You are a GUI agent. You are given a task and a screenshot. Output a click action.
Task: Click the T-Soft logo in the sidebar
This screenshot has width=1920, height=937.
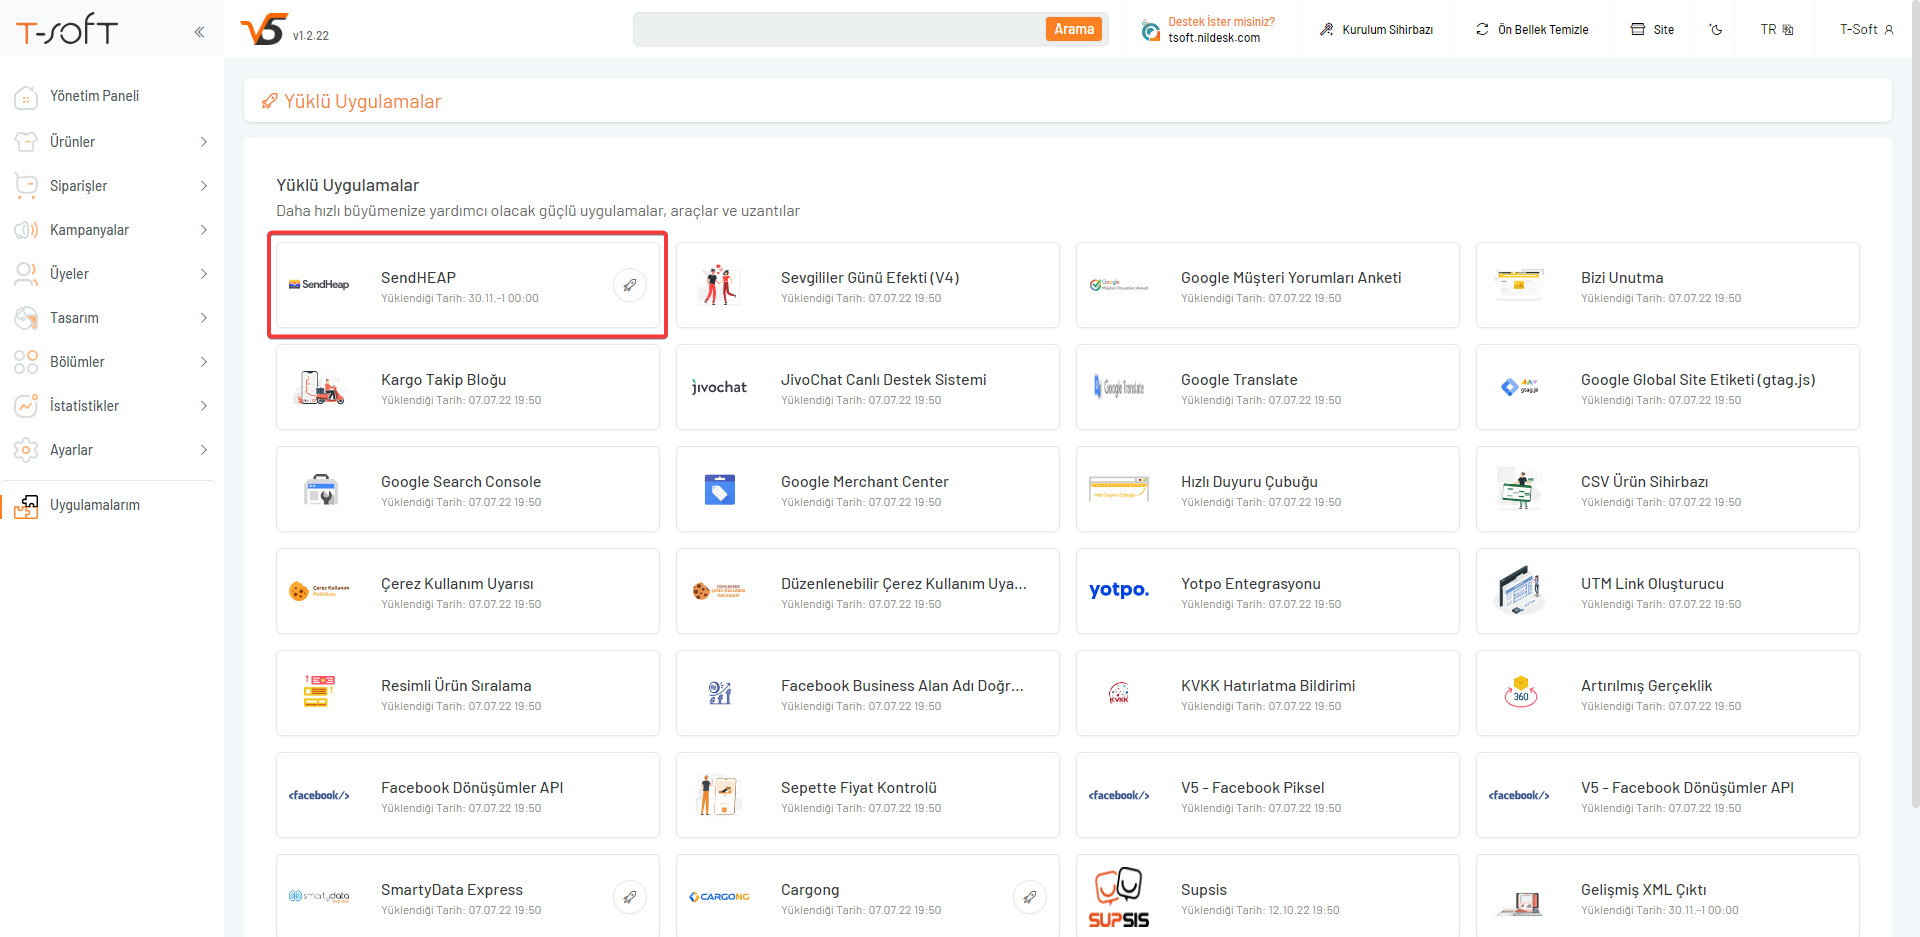(67, 30)
